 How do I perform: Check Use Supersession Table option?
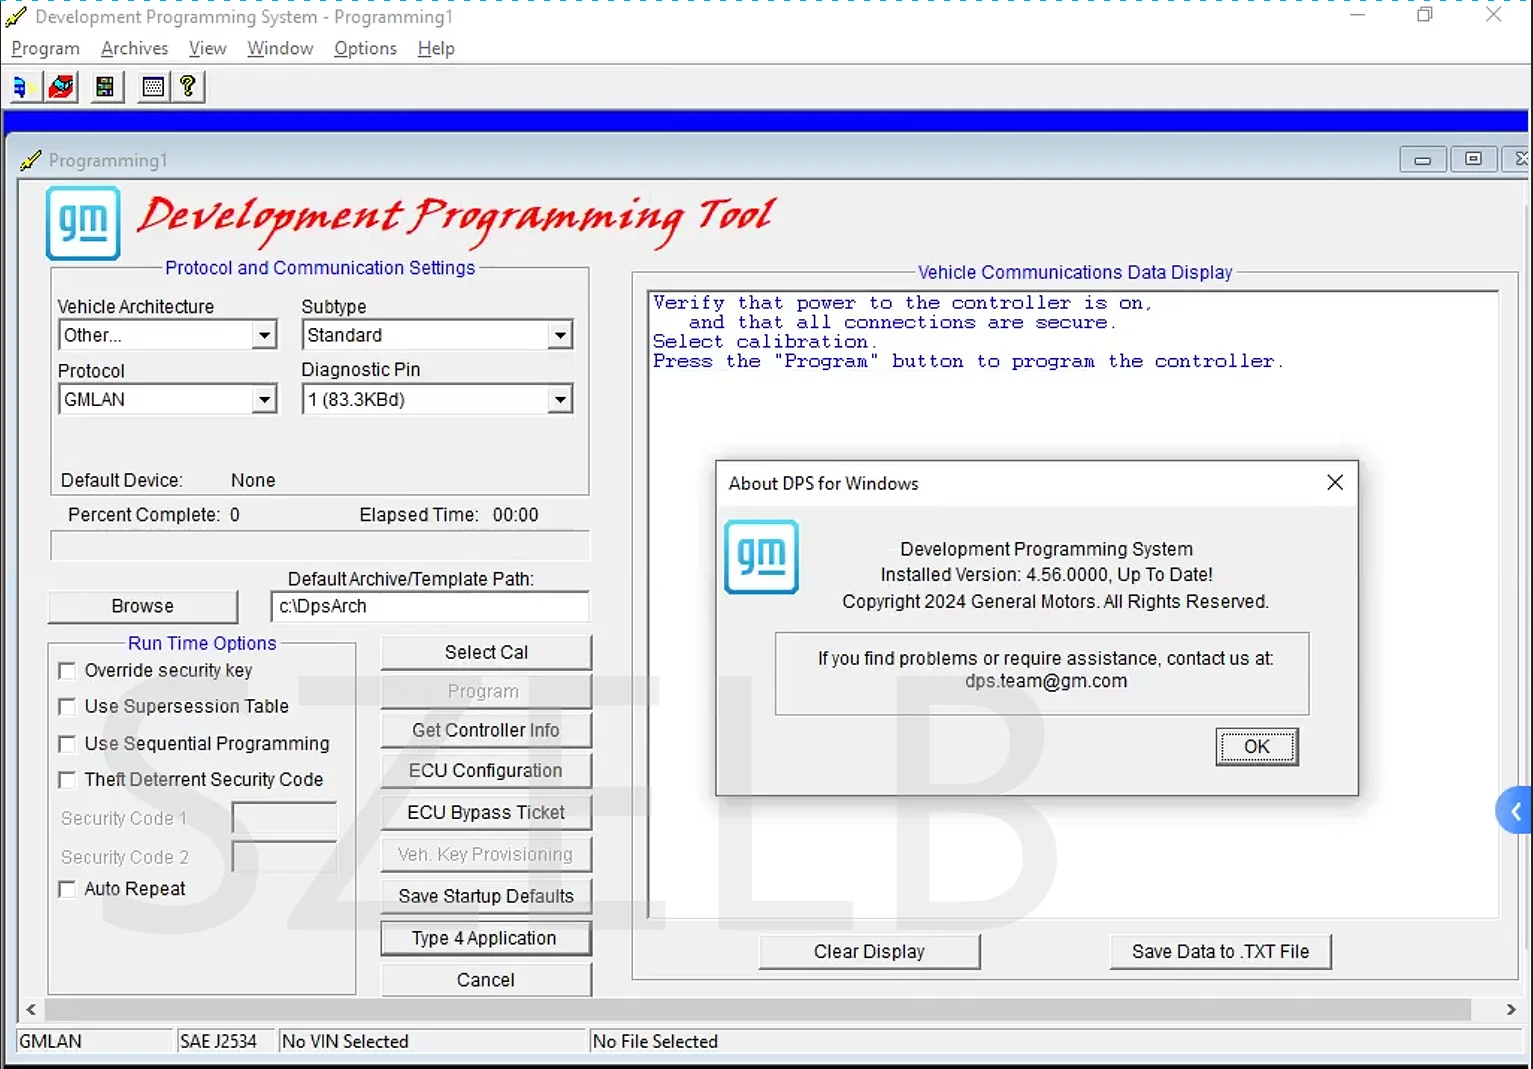tap(67, 707)
